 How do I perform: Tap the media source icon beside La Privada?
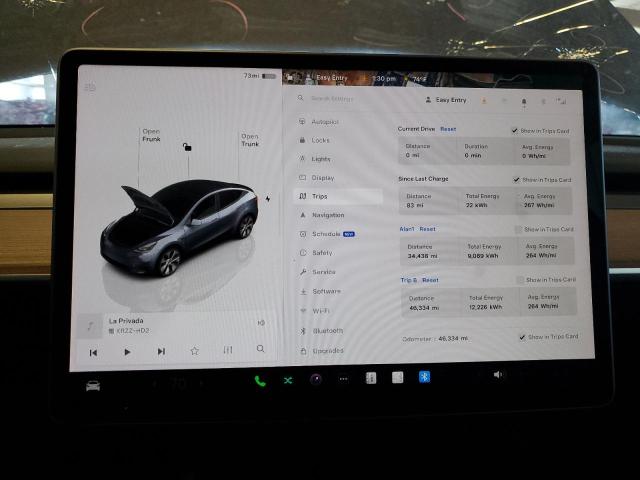tap(261, 323)
